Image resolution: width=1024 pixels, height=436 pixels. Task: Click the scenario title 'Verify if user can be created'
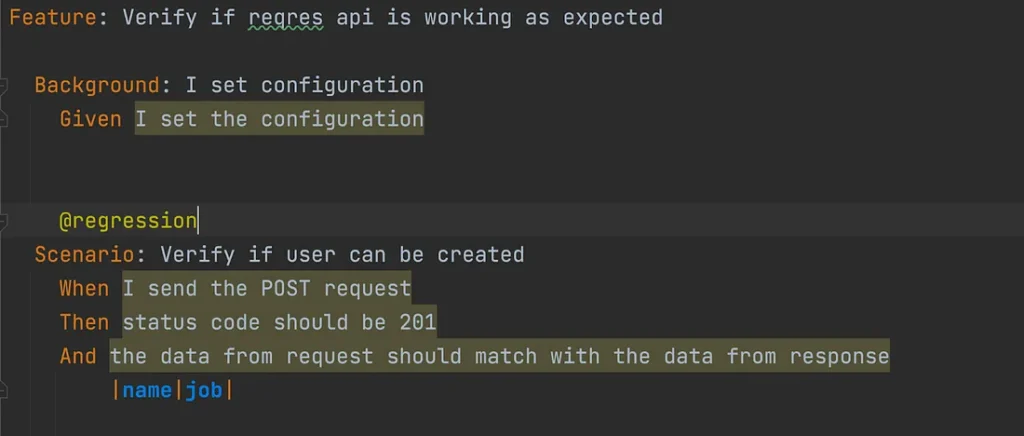click(342, 254)
